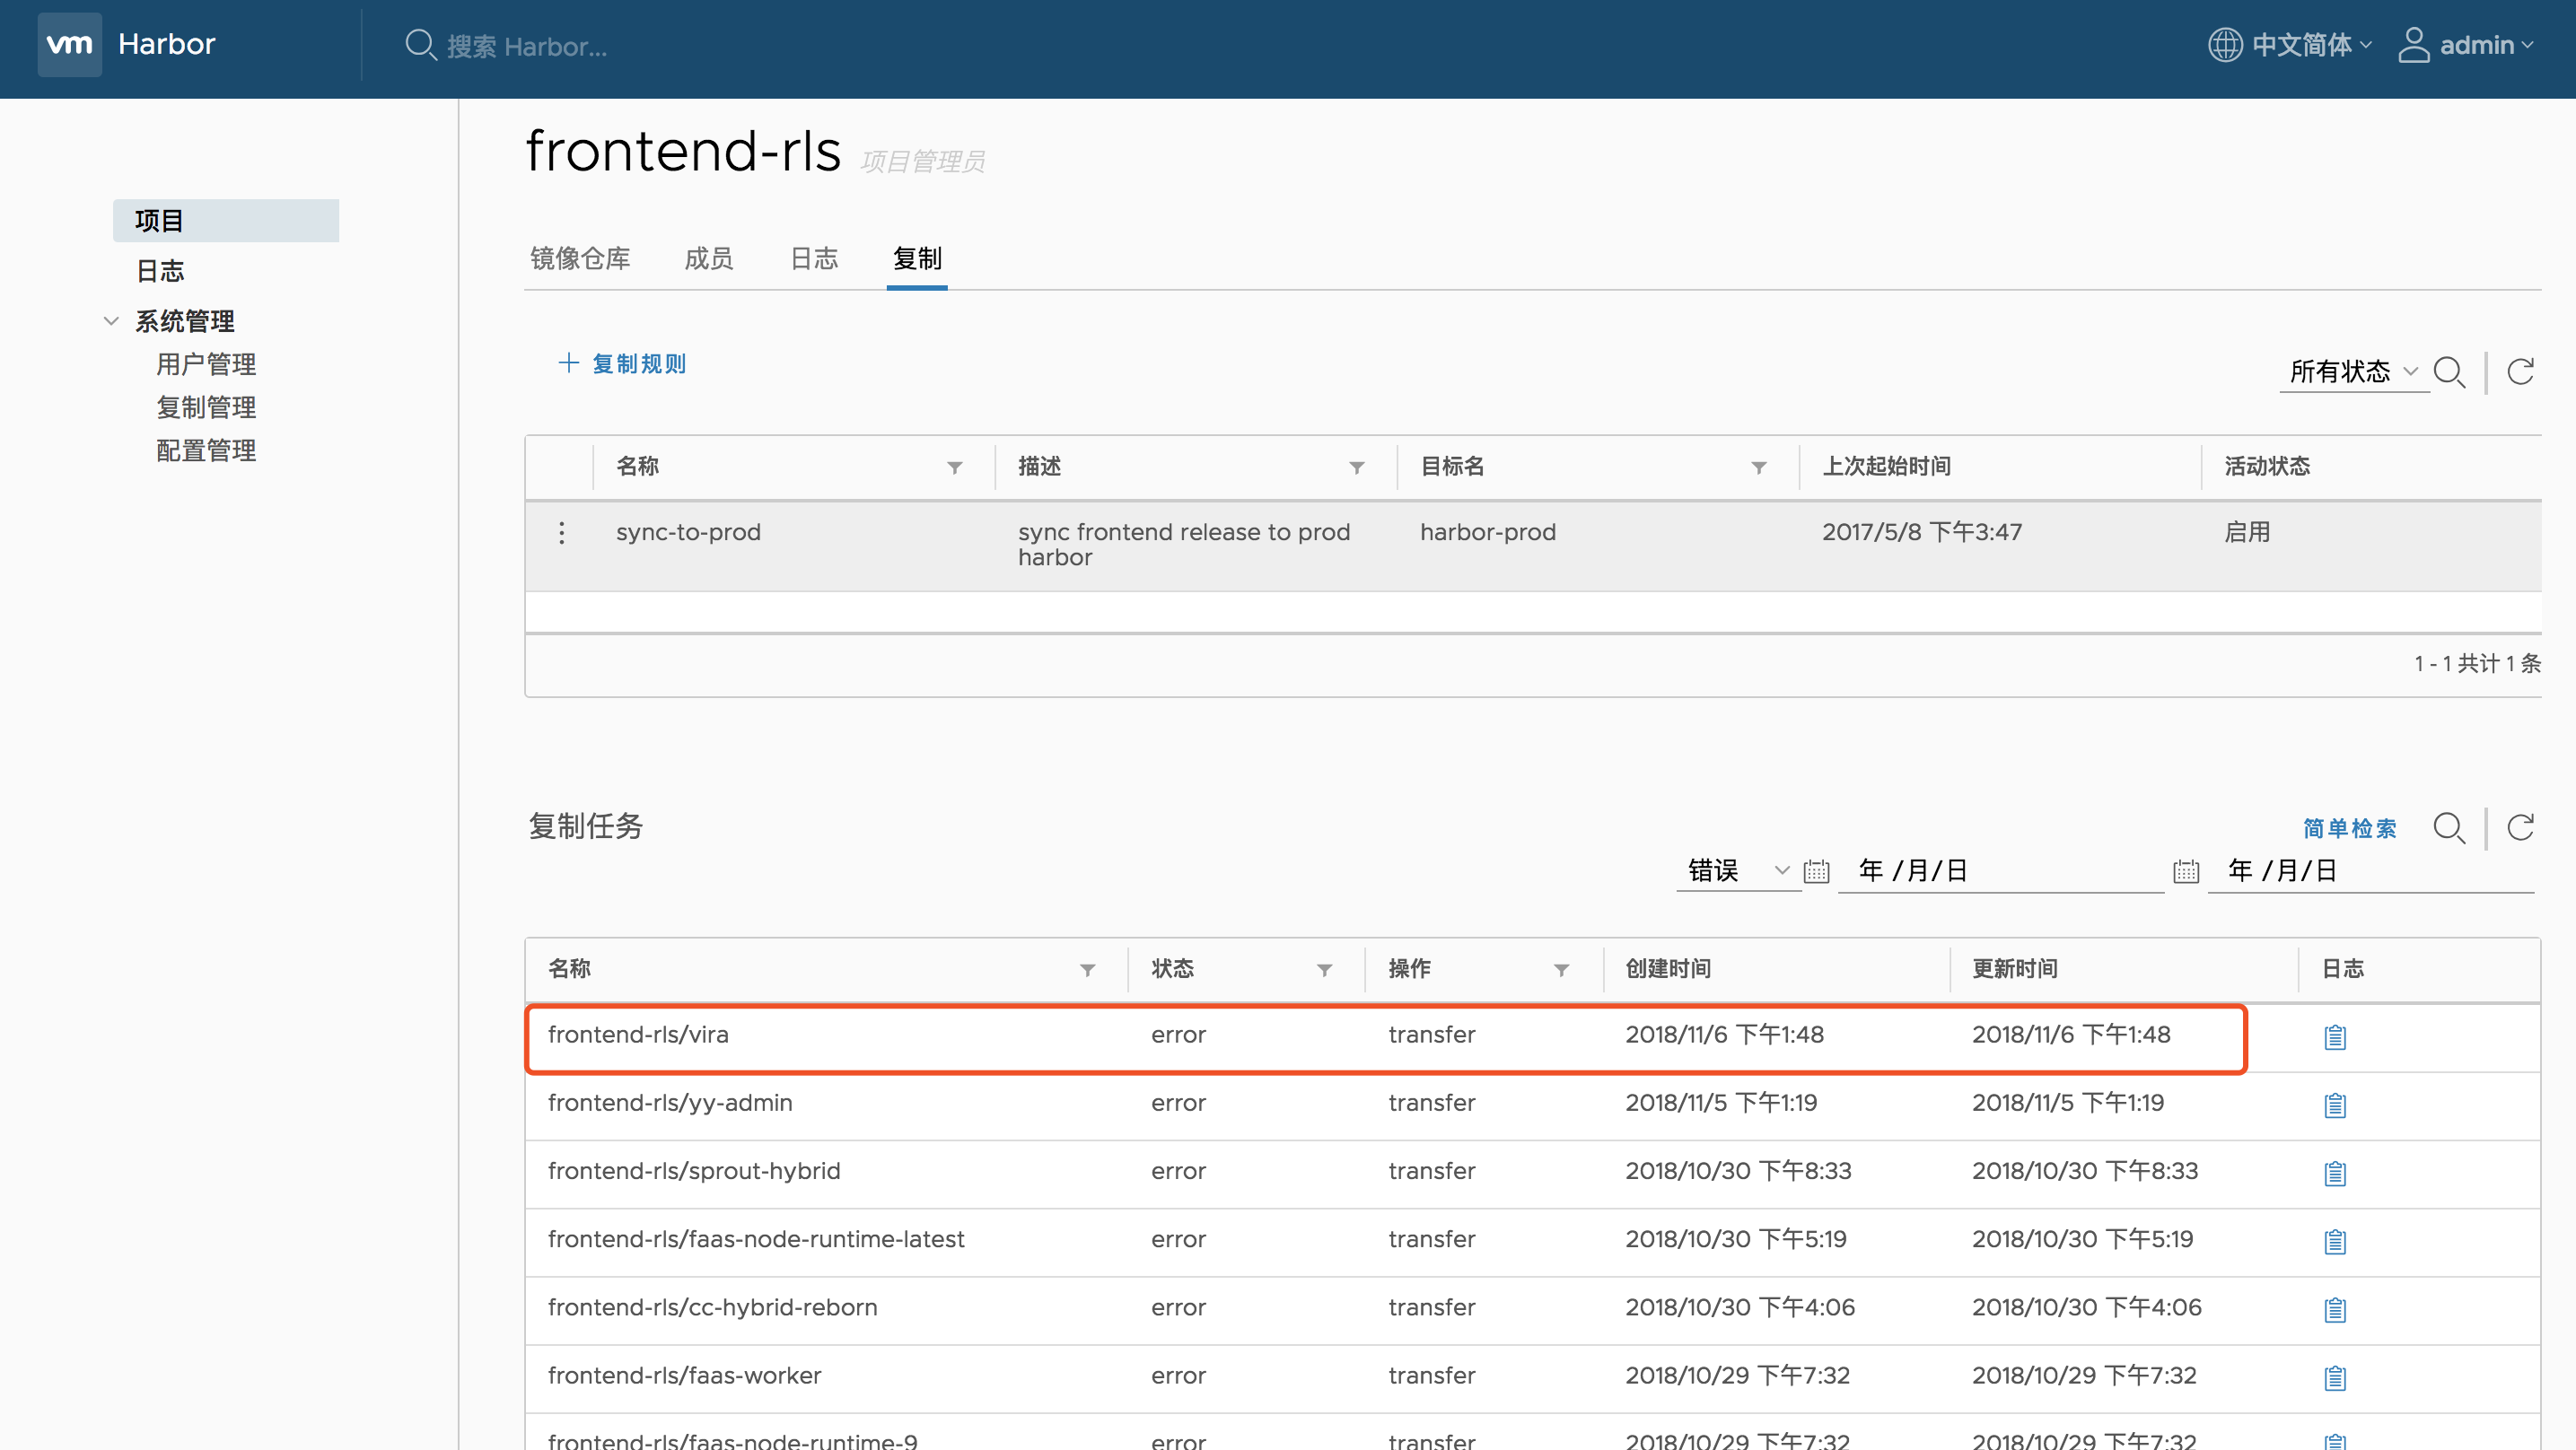The height and width of the screenshot is (1450, 2576).
Task: Open action menu for sync-to-prod rule
Action: 561,533
